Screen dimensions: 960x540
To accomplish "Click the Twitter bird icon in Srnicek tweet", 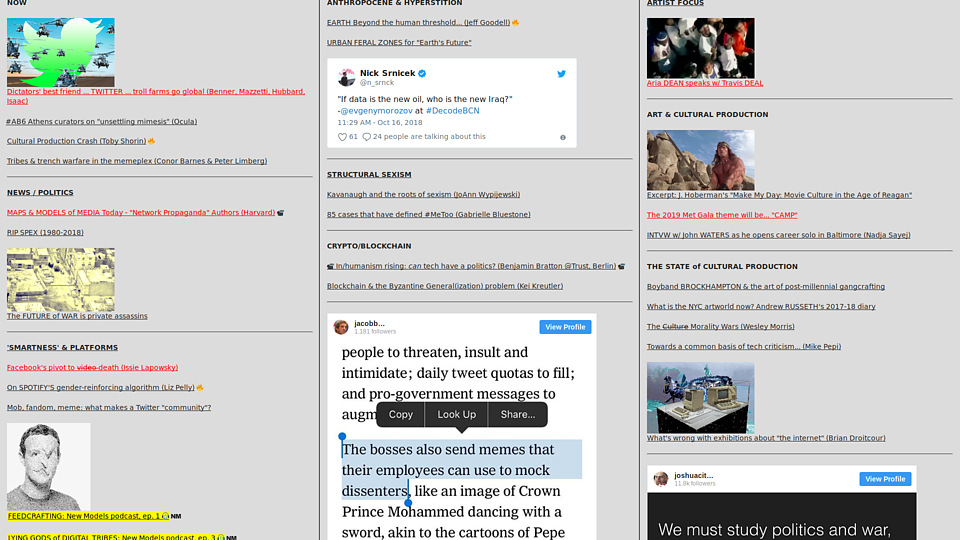I will tap(561, 74).
